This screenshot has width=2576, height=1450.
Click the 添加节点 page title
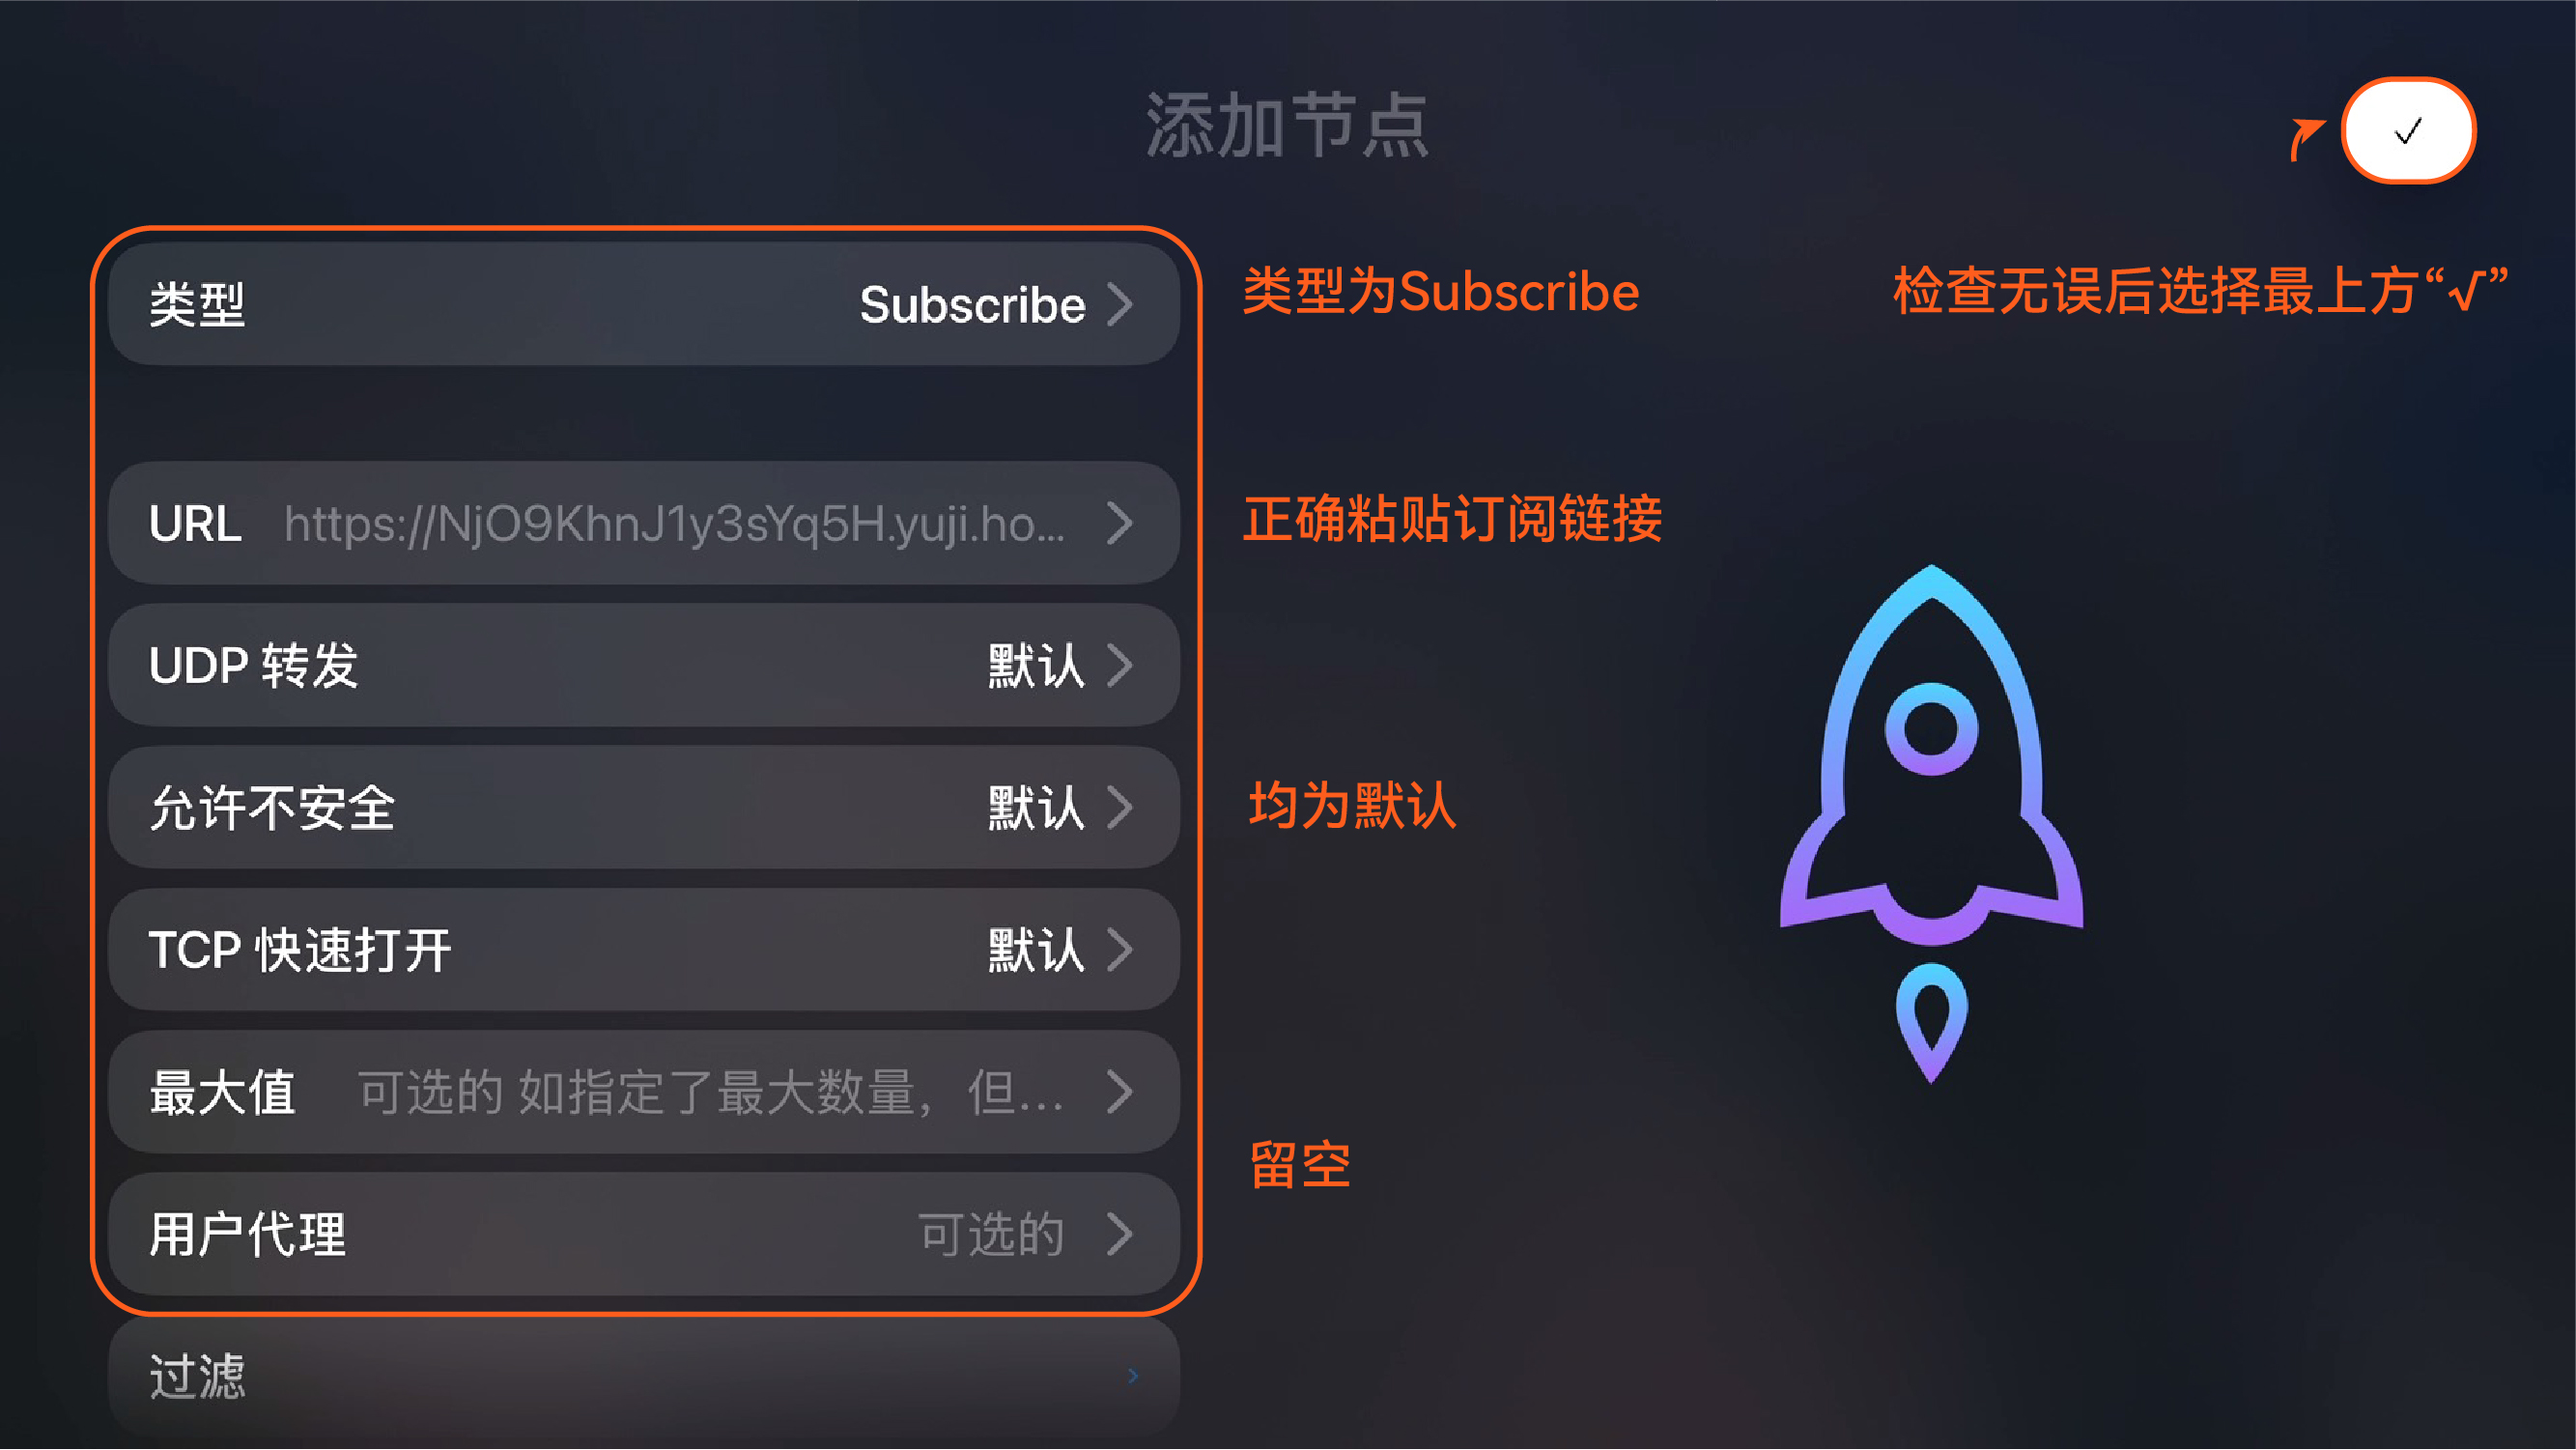[1287, 125]
